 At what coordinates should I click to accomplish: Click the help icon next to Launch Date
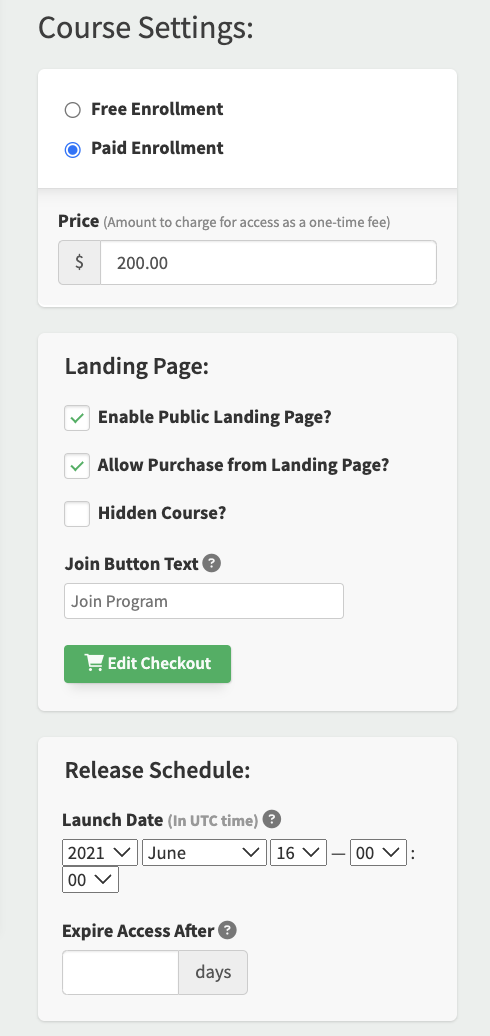271,819
